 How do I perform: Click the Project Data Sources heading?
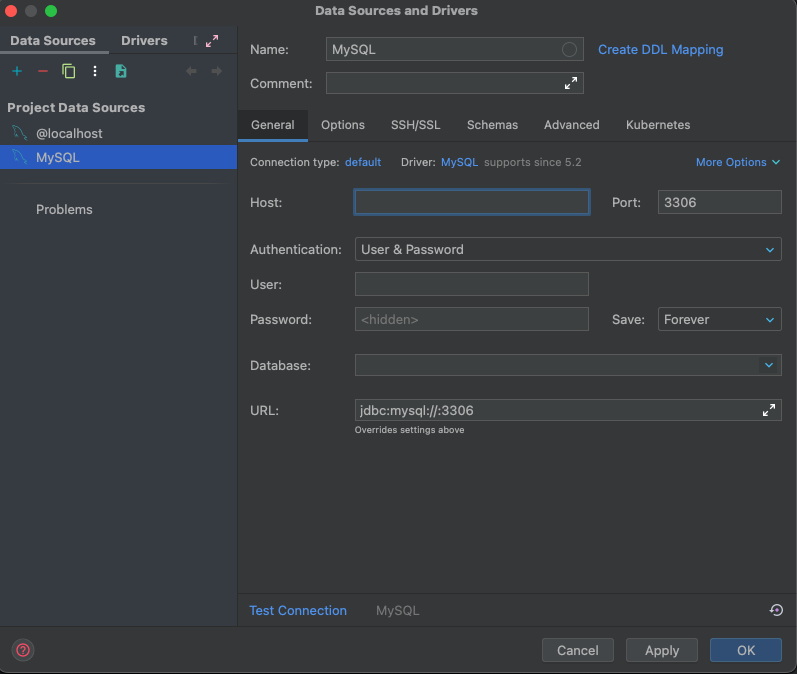point(76,108)
